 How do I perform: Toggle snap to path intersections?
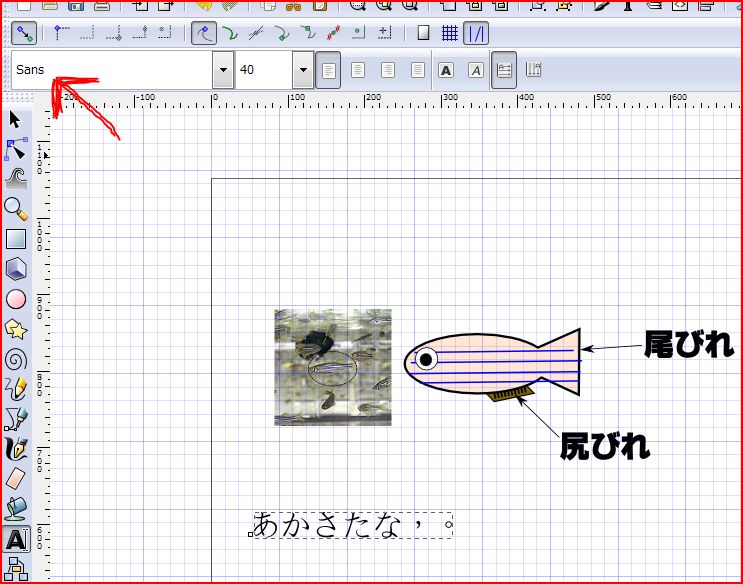point(256,33)
